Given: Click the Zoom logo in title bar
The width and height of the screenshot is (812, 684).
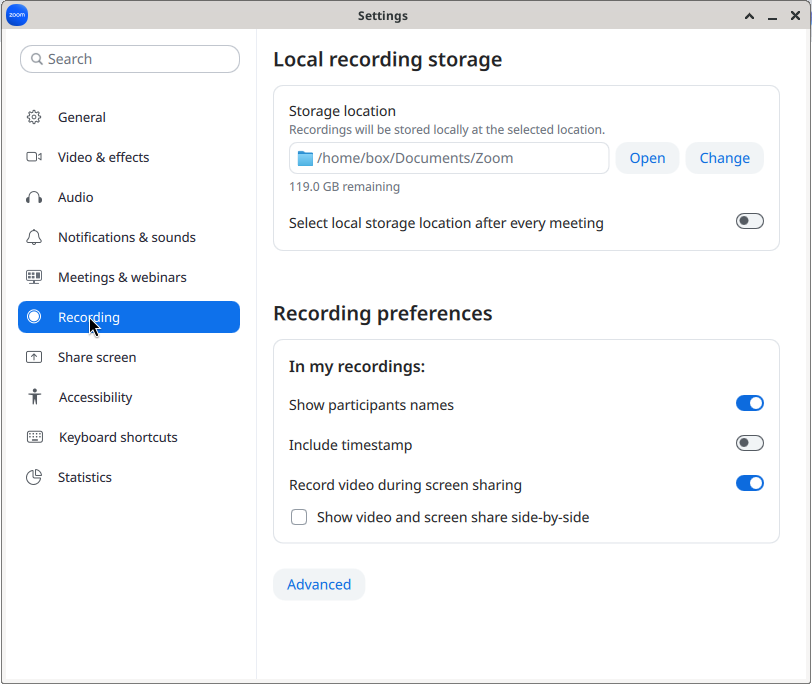Looking at the screenshot, I should [x=17, y=15].
